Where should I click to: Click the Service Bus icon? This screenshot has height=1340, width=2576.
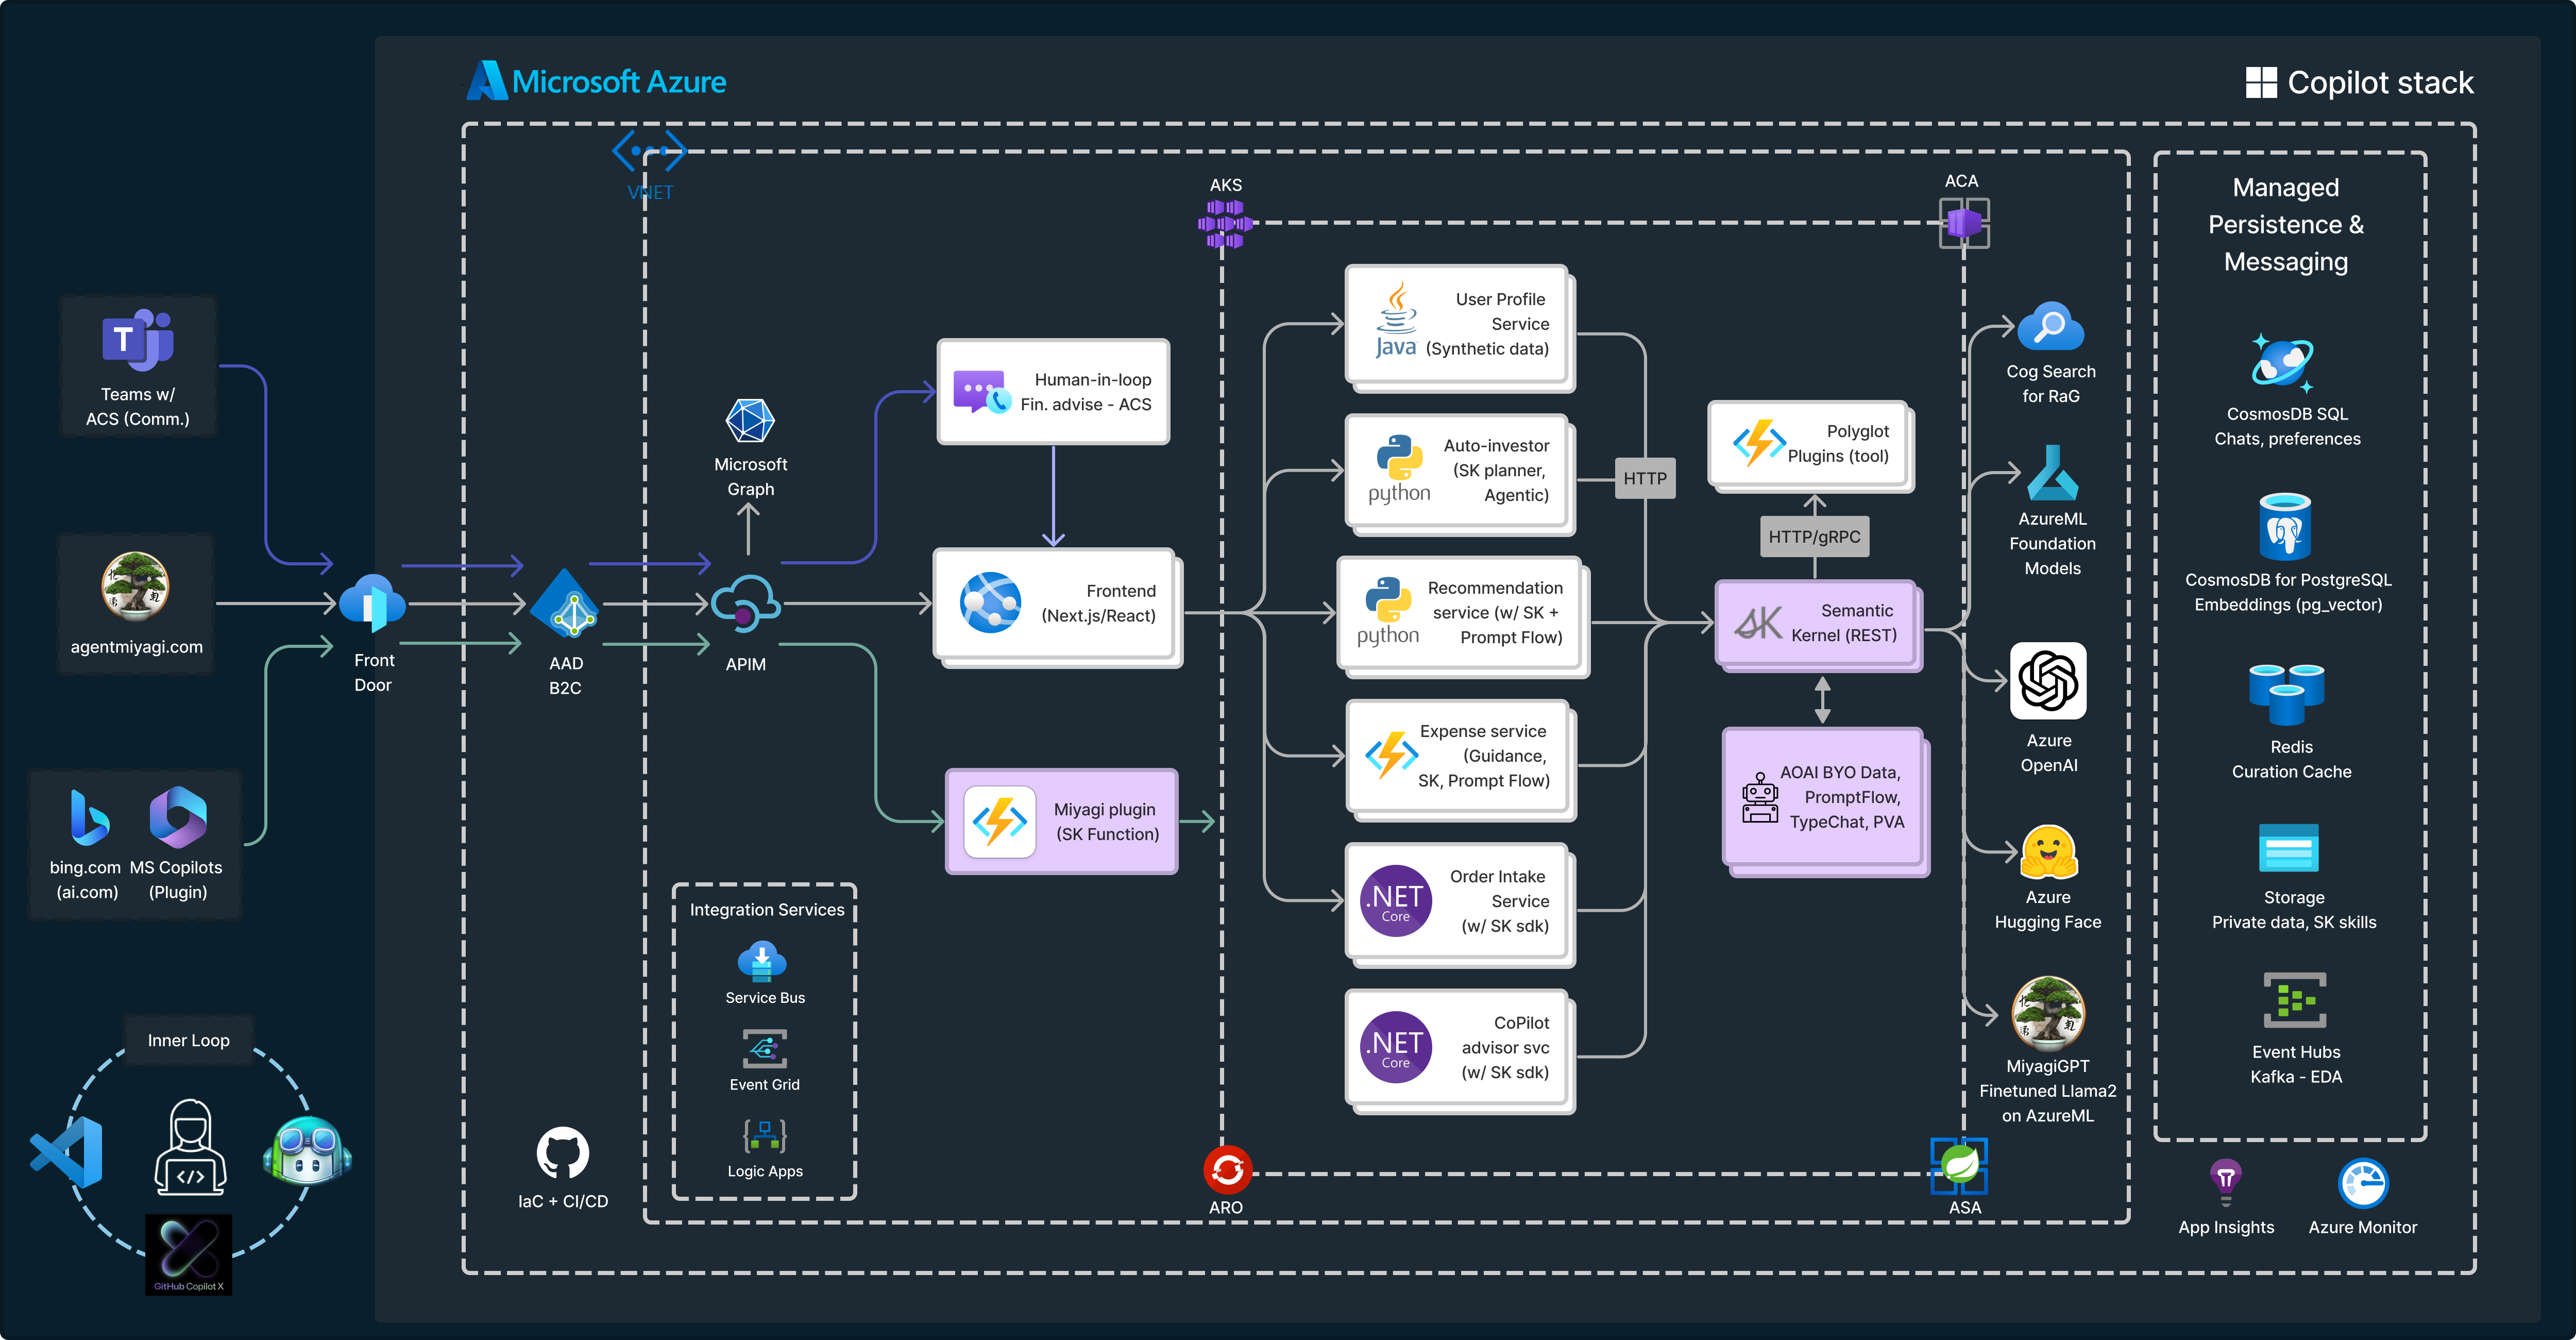click(762, 961)
